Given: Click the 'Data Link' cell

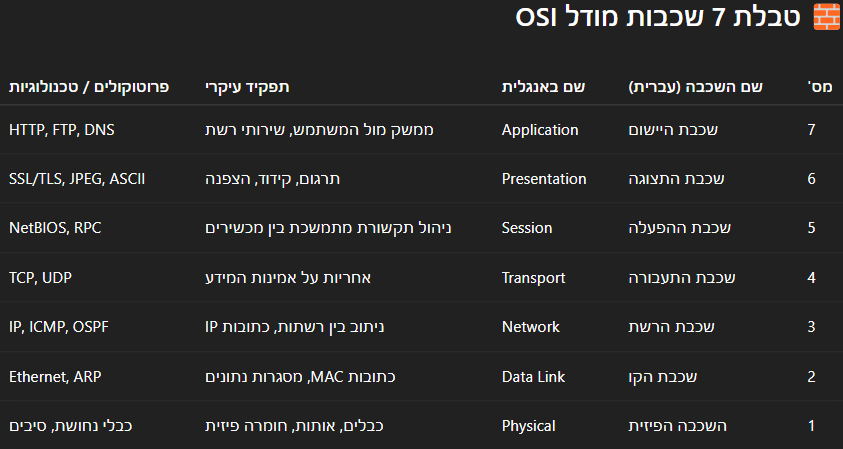Looking at the screenshot, I should pyautogui.click(x=533, y=376).
